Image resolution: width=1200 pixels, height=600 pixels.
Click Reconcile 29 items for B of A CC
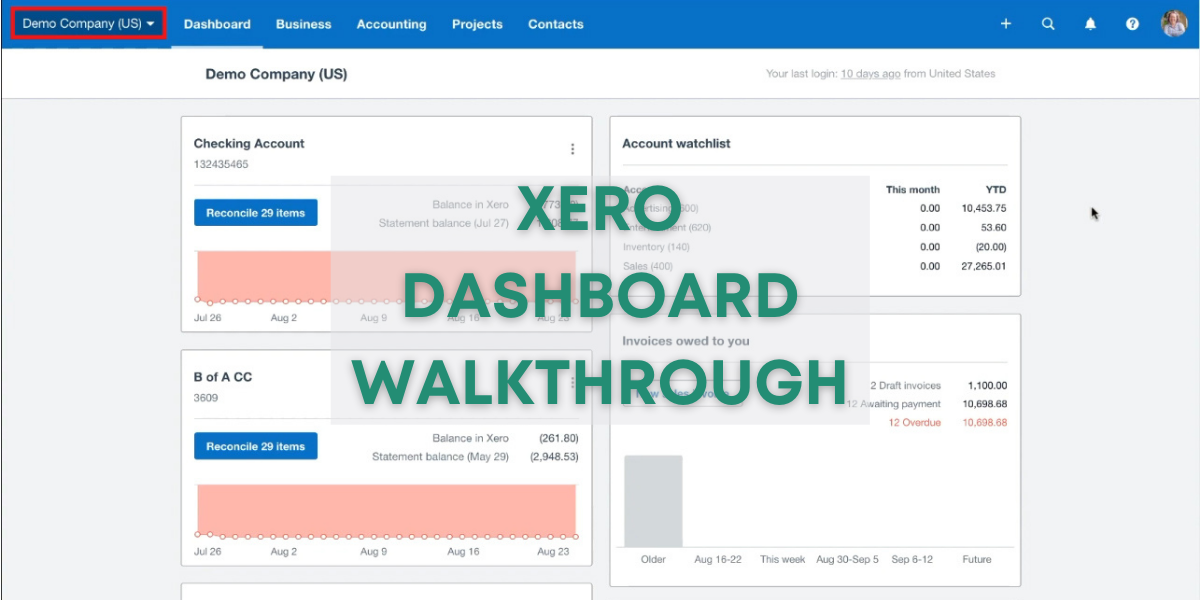click(x=255, y=447)
